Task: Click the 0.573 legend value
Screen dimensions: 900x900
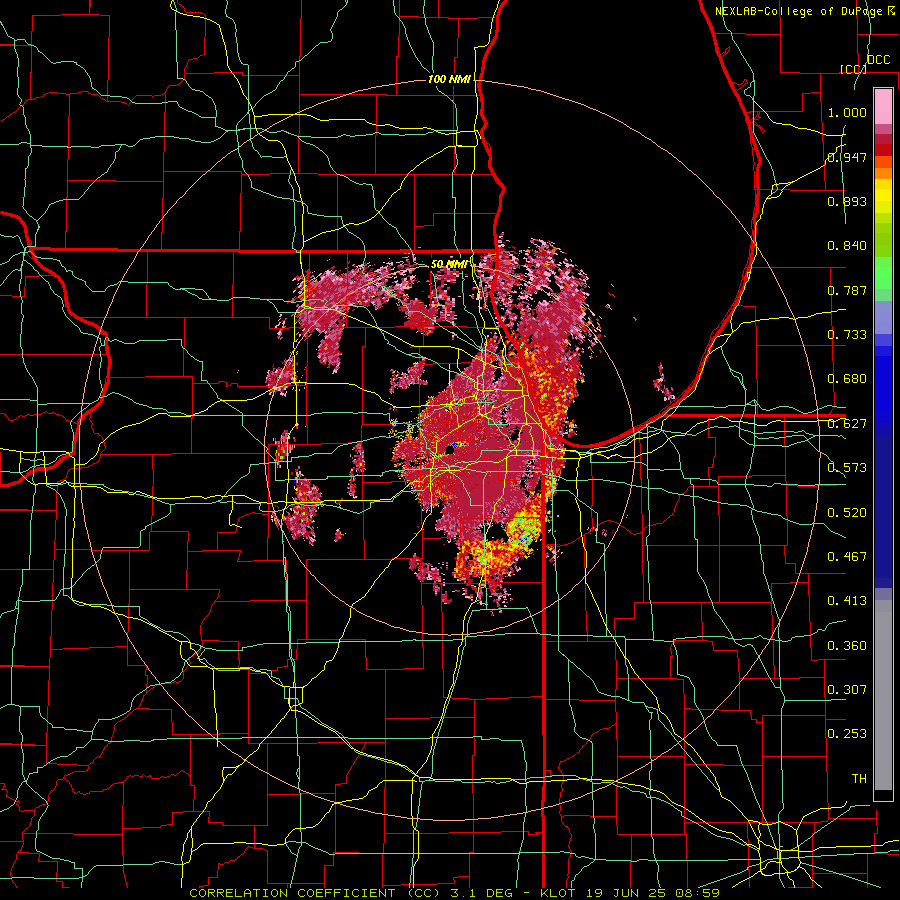Action: (x=847, y=468)
